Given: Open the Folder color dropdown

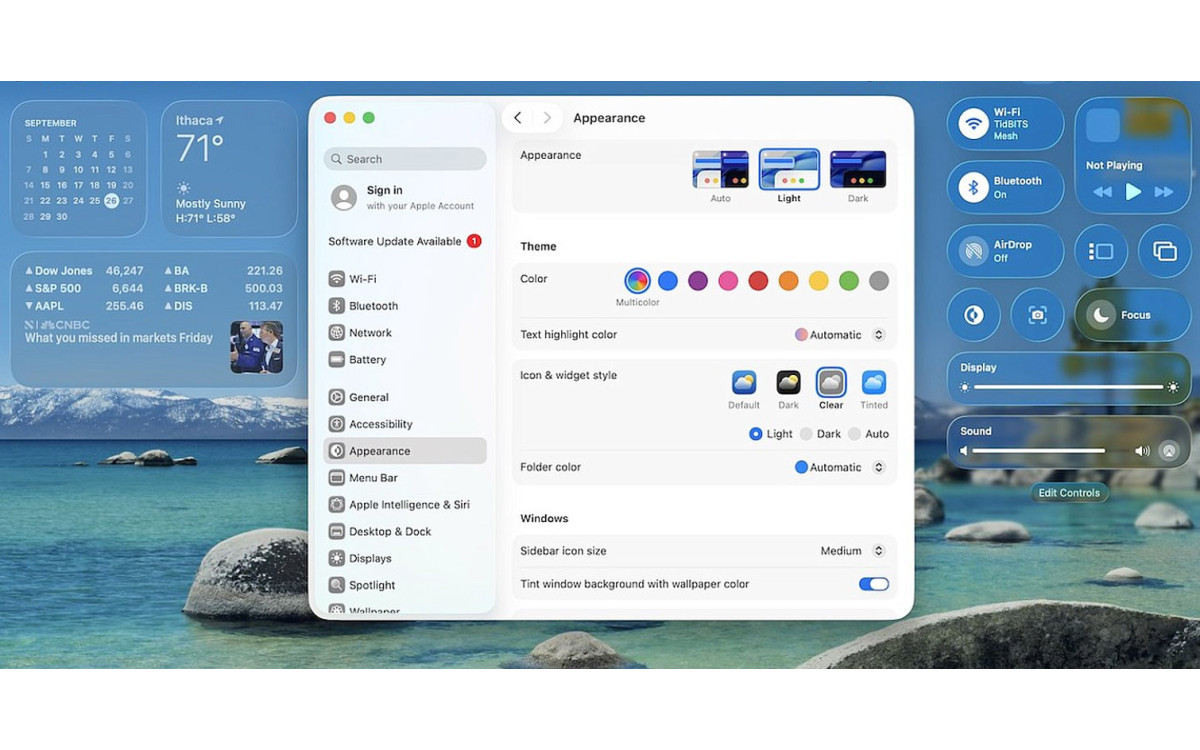Looking at the screenshot, I should (840, 467).
